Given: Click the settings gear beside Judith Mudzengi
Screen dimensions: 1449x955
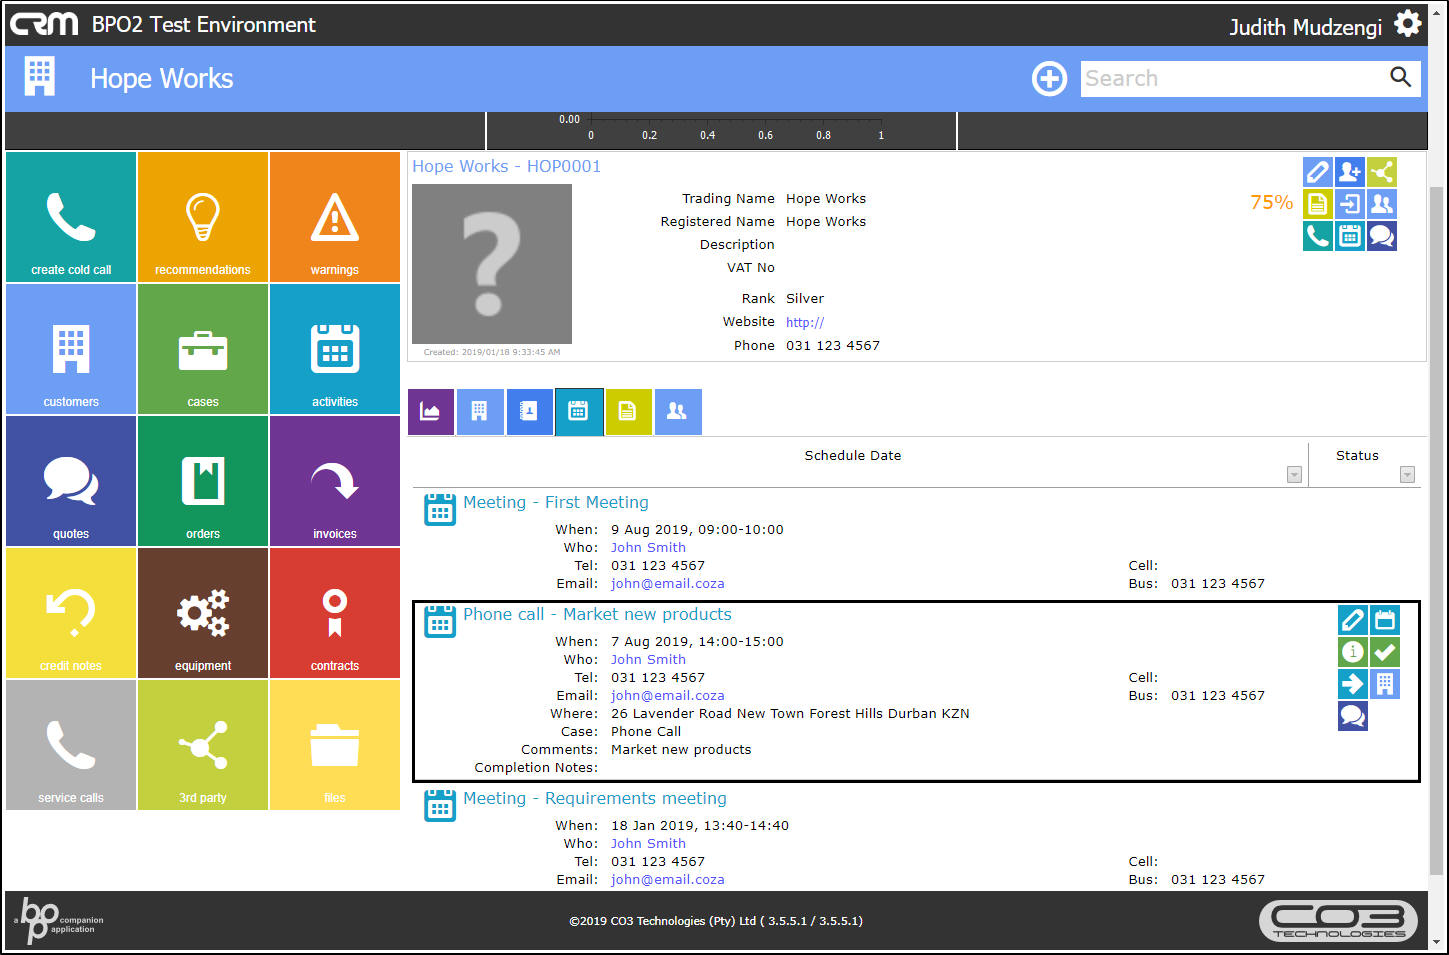Looking at the screenshot, I should 1408,24.
